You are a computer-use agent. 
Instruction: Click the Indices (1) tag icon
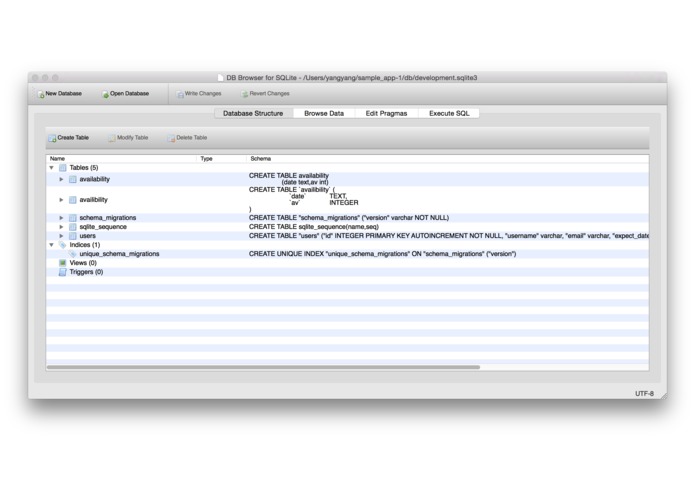(62, 245)
